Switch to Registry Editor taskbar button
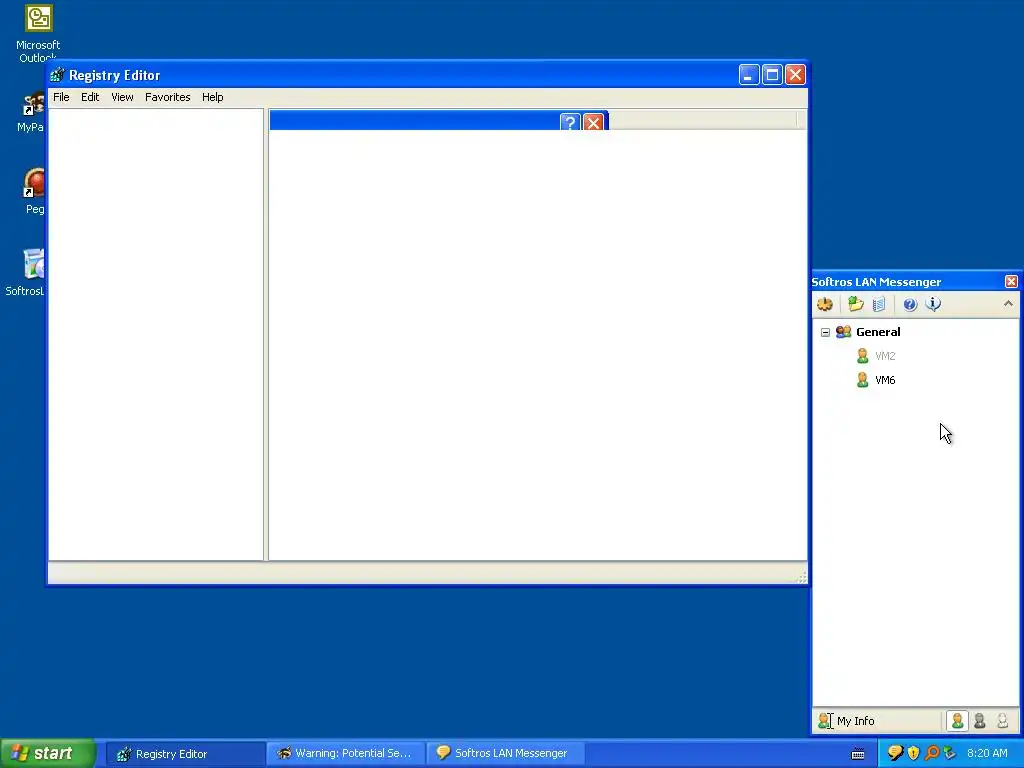Image resolution: width=1024 pixels, height=768 pixels. point(184,754)
